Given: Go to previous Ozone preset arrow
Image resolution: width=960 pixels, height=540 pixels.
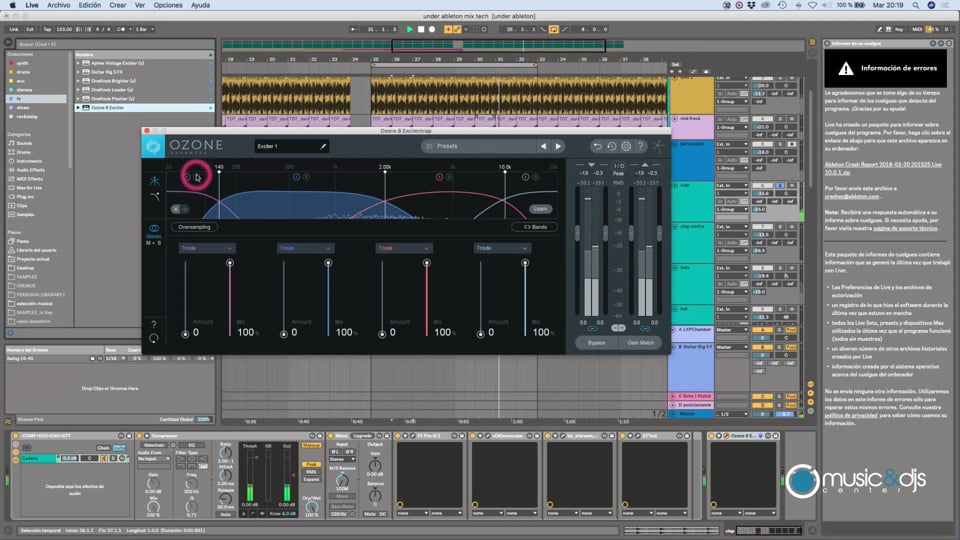Looking at the screenshot, I should tap(543, 146).
